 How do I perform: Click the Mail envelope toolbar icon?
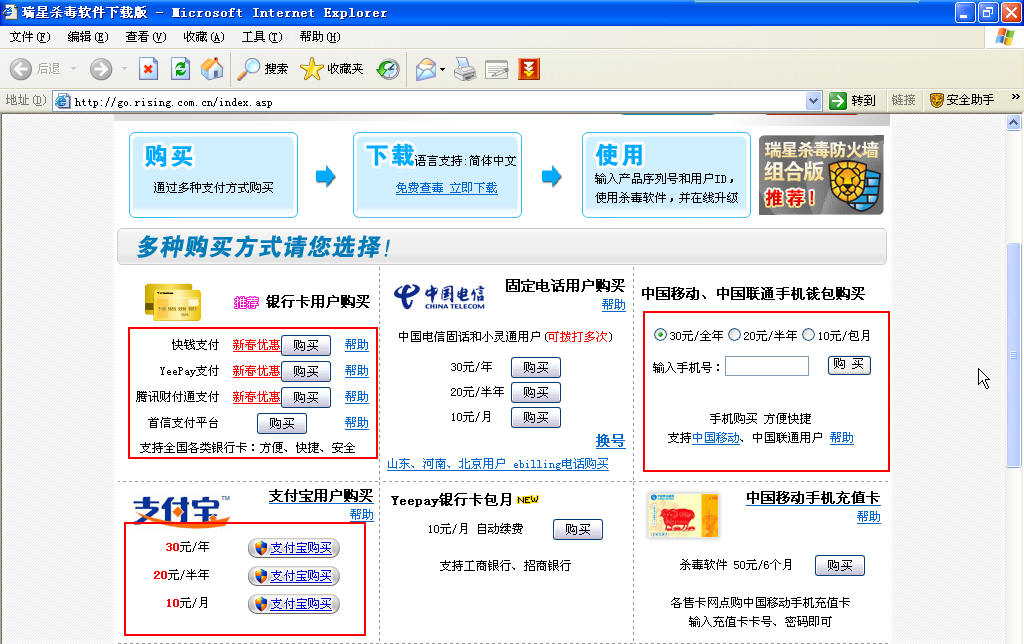coord(425,69)
